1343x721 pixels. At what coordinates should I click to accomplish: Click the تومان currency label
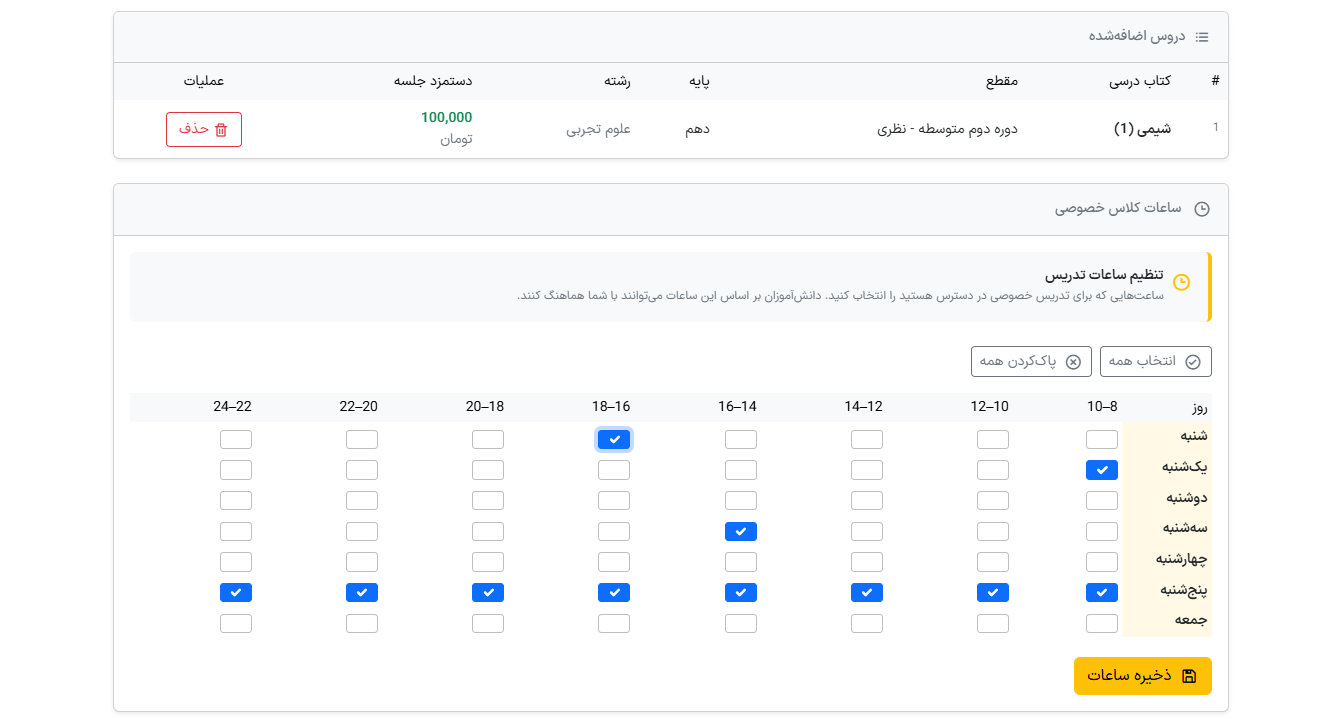pos(456,140)
